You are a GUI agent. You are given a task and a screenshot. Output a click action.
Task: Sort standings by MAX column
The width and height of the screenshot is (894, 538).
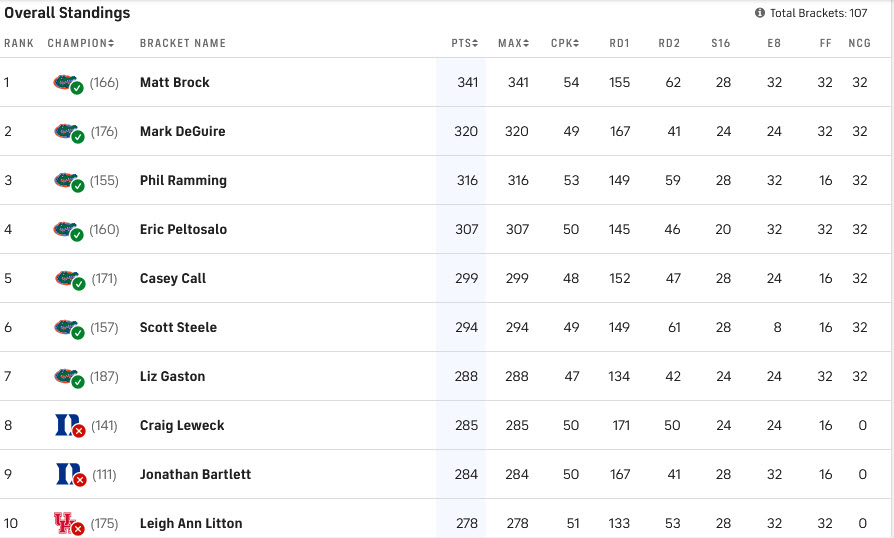pyautogui.click(x=513, y=43)
